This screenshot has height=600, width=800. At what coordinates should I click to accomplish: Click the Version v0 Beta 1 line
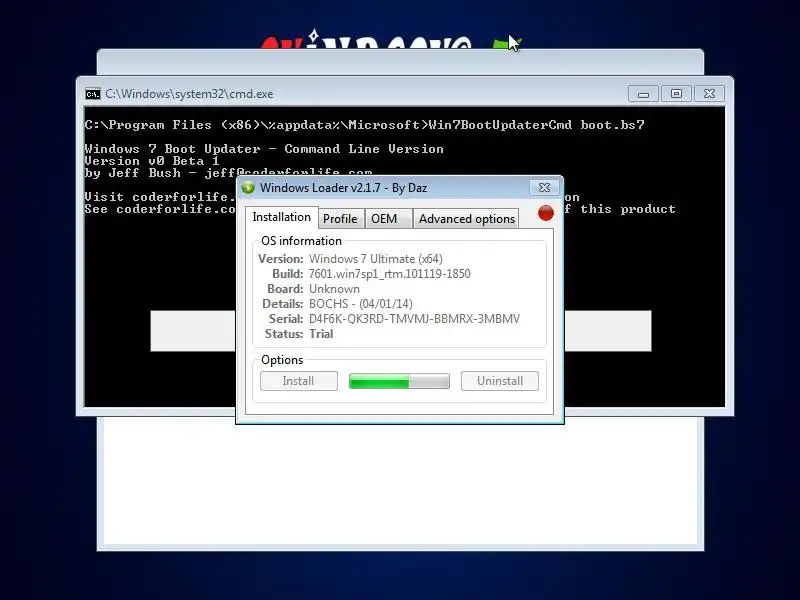(152, 161)
